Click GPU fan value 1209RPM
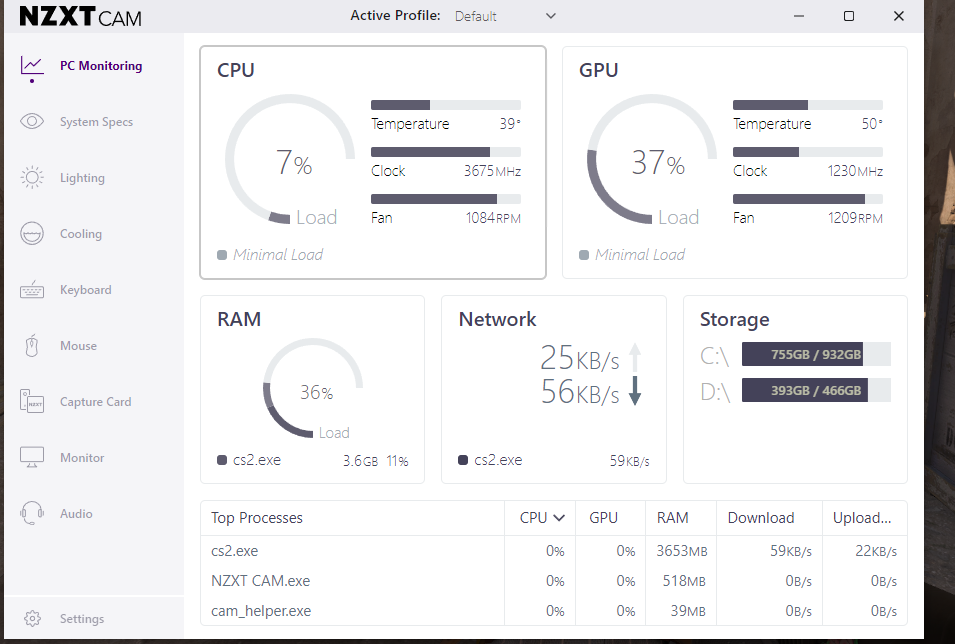955x644 pixels. (x=855, y=218)
